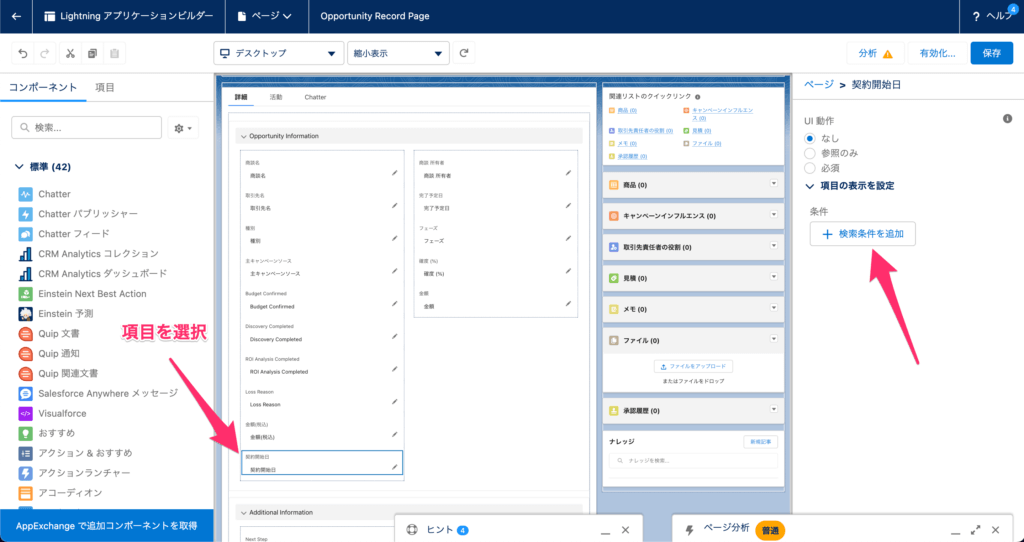Open the component list settings gear
Viewport: 1024px width, 542px height.
point(183,128)
